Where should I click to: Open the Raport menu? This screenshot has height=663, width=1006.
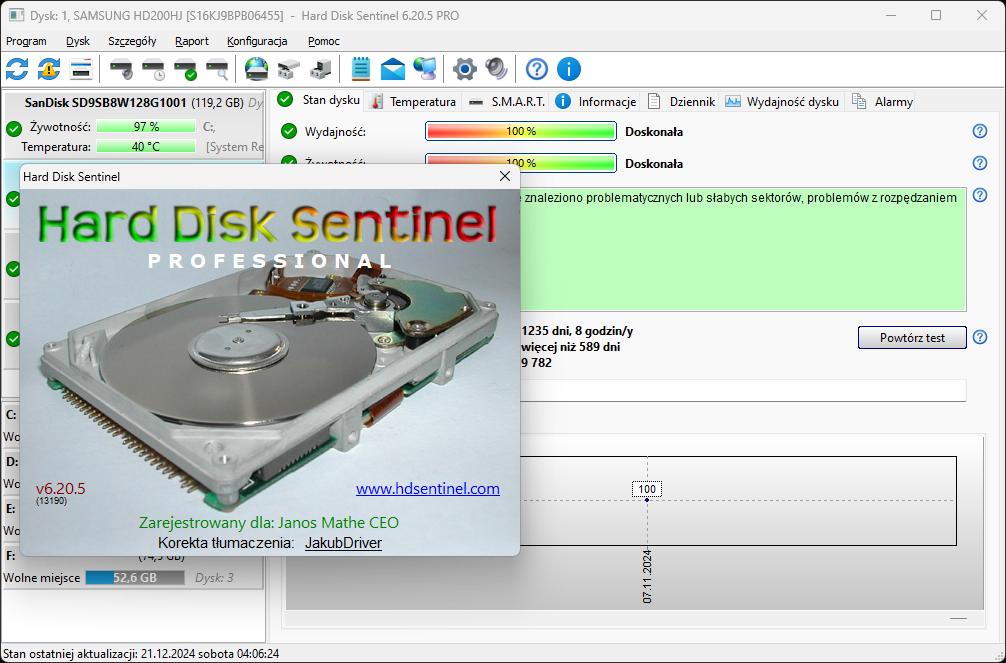coord(192,41)
